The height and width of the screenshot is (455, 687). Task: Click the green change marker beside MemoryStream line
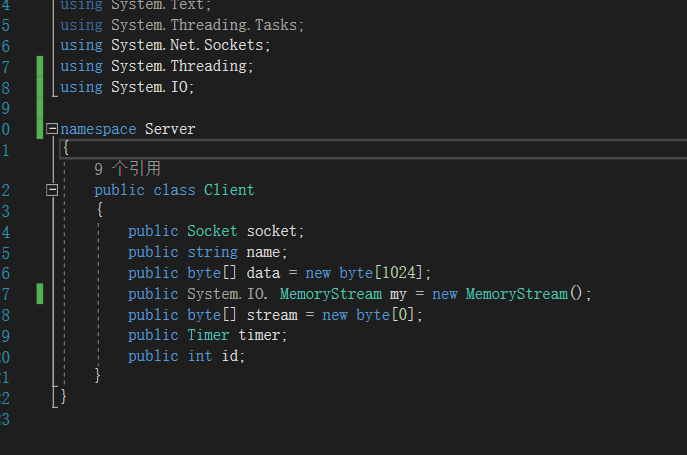coord(40,294)
